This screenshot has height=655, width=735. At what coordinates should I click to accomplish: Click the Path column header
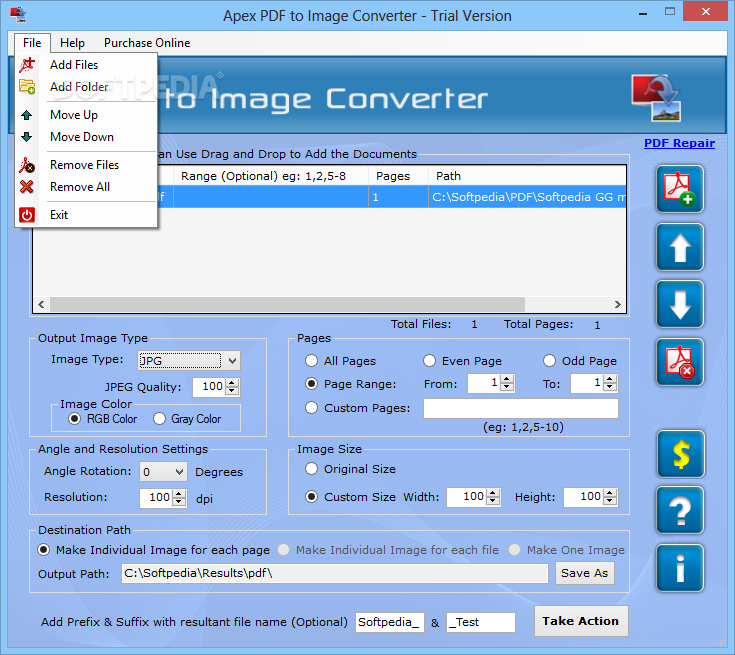pos(527,176)
